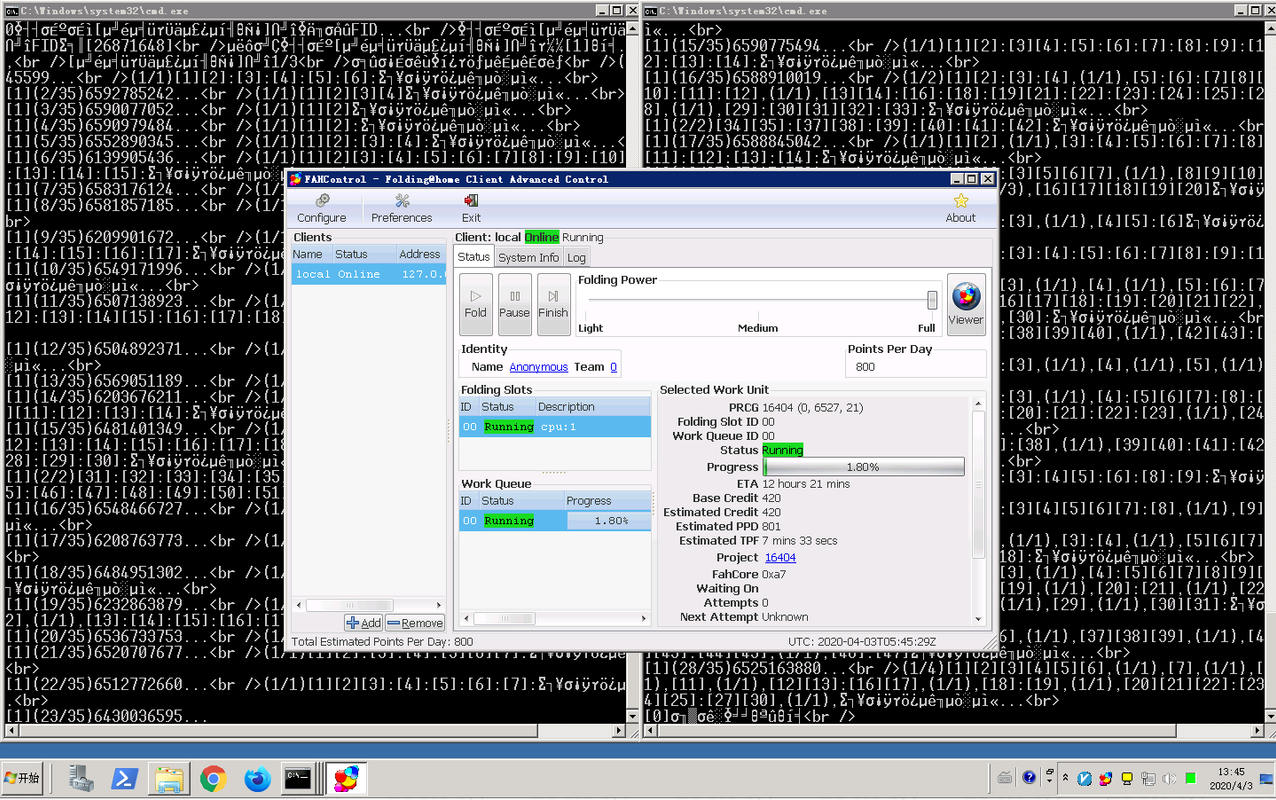This screenshot has width=1276, height=800.
Task: Open the Log tab
Action: tap(577, 257)
